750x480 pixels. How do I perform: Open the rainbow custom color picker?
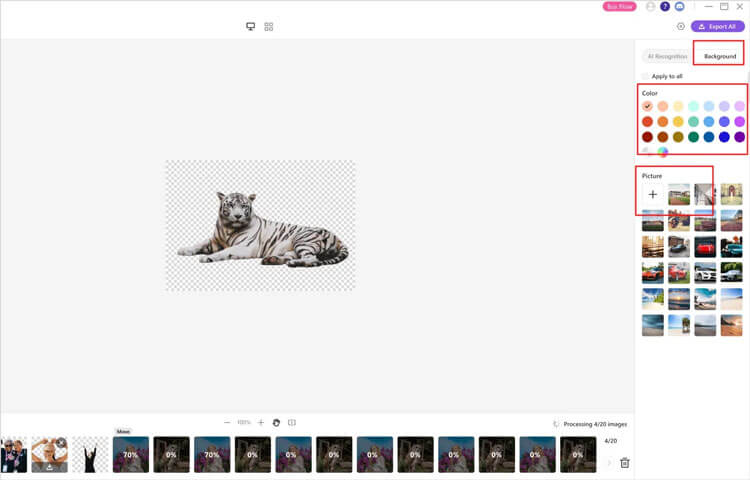click(x=662, y=152)
